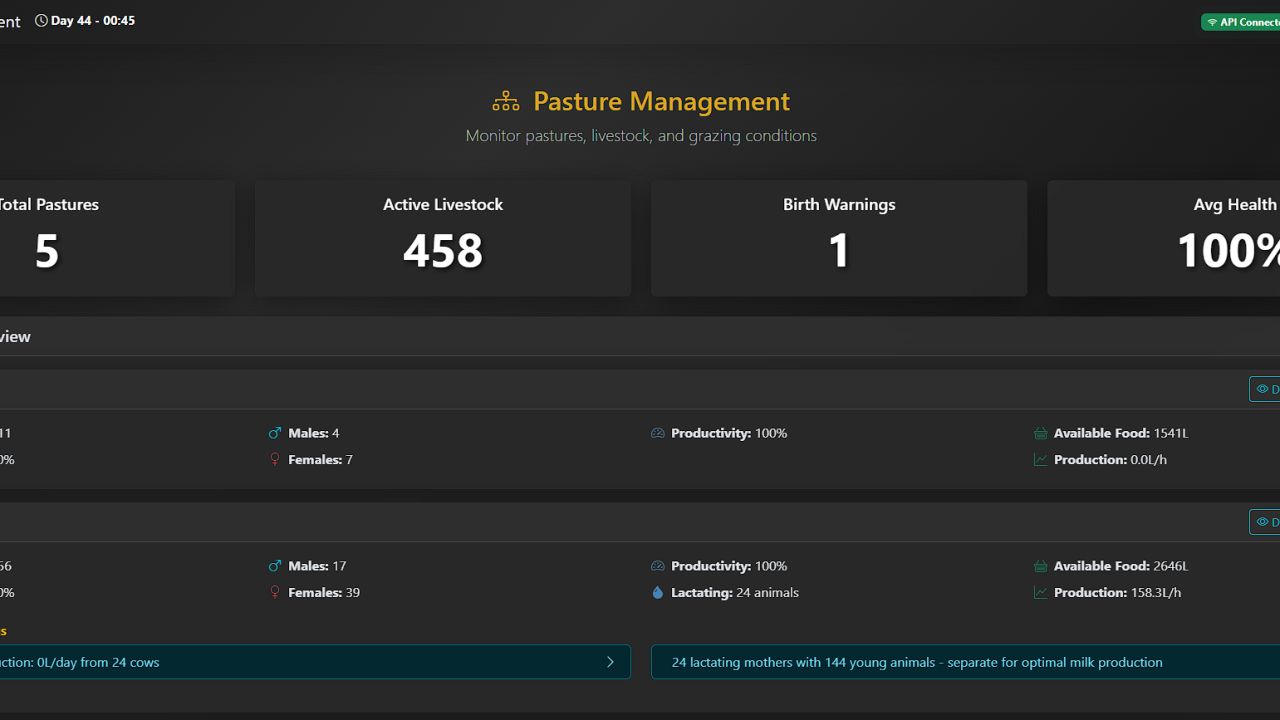Click the gauge icon by first Productivity: 100%
The image size is (1280, 720).
[657, 433]
